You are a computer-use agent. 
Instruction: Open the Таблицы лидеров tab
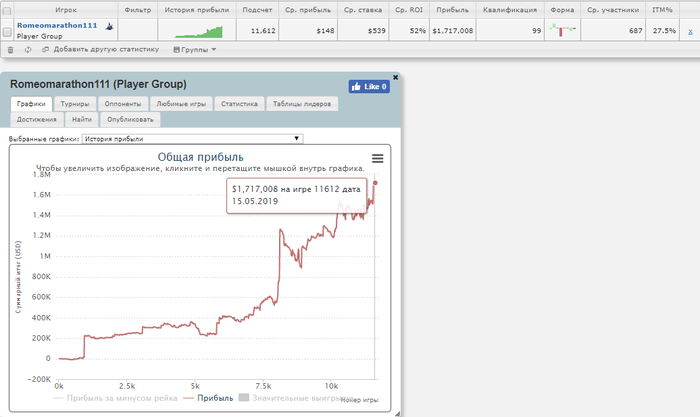click(x=302, y=104)
